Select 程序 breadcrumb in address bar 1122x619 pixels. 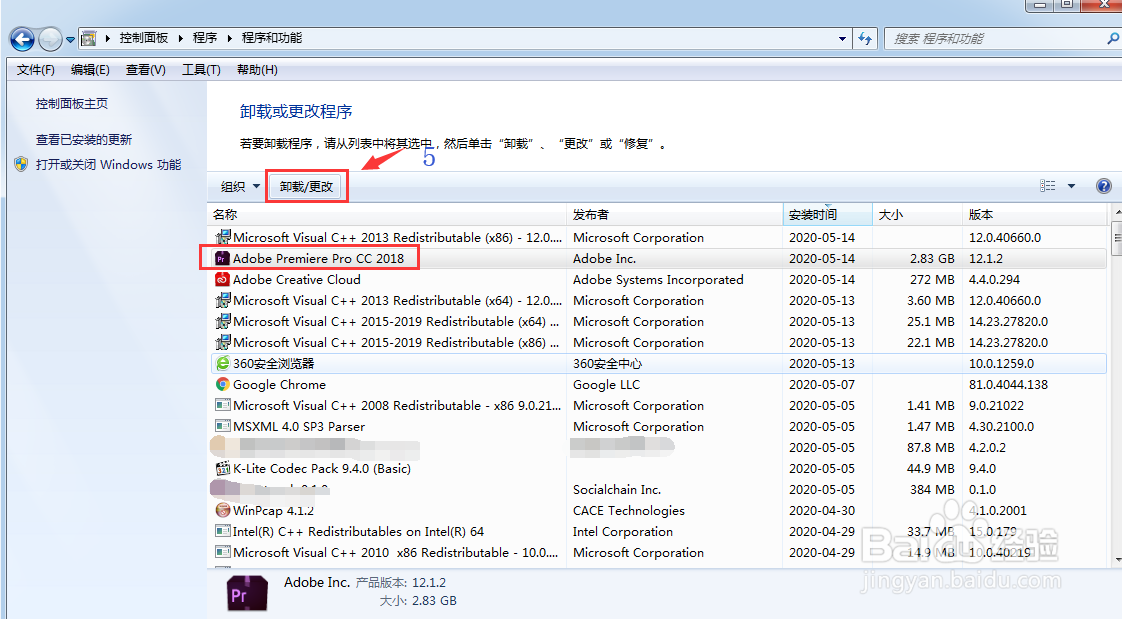[x=205, y=38]
